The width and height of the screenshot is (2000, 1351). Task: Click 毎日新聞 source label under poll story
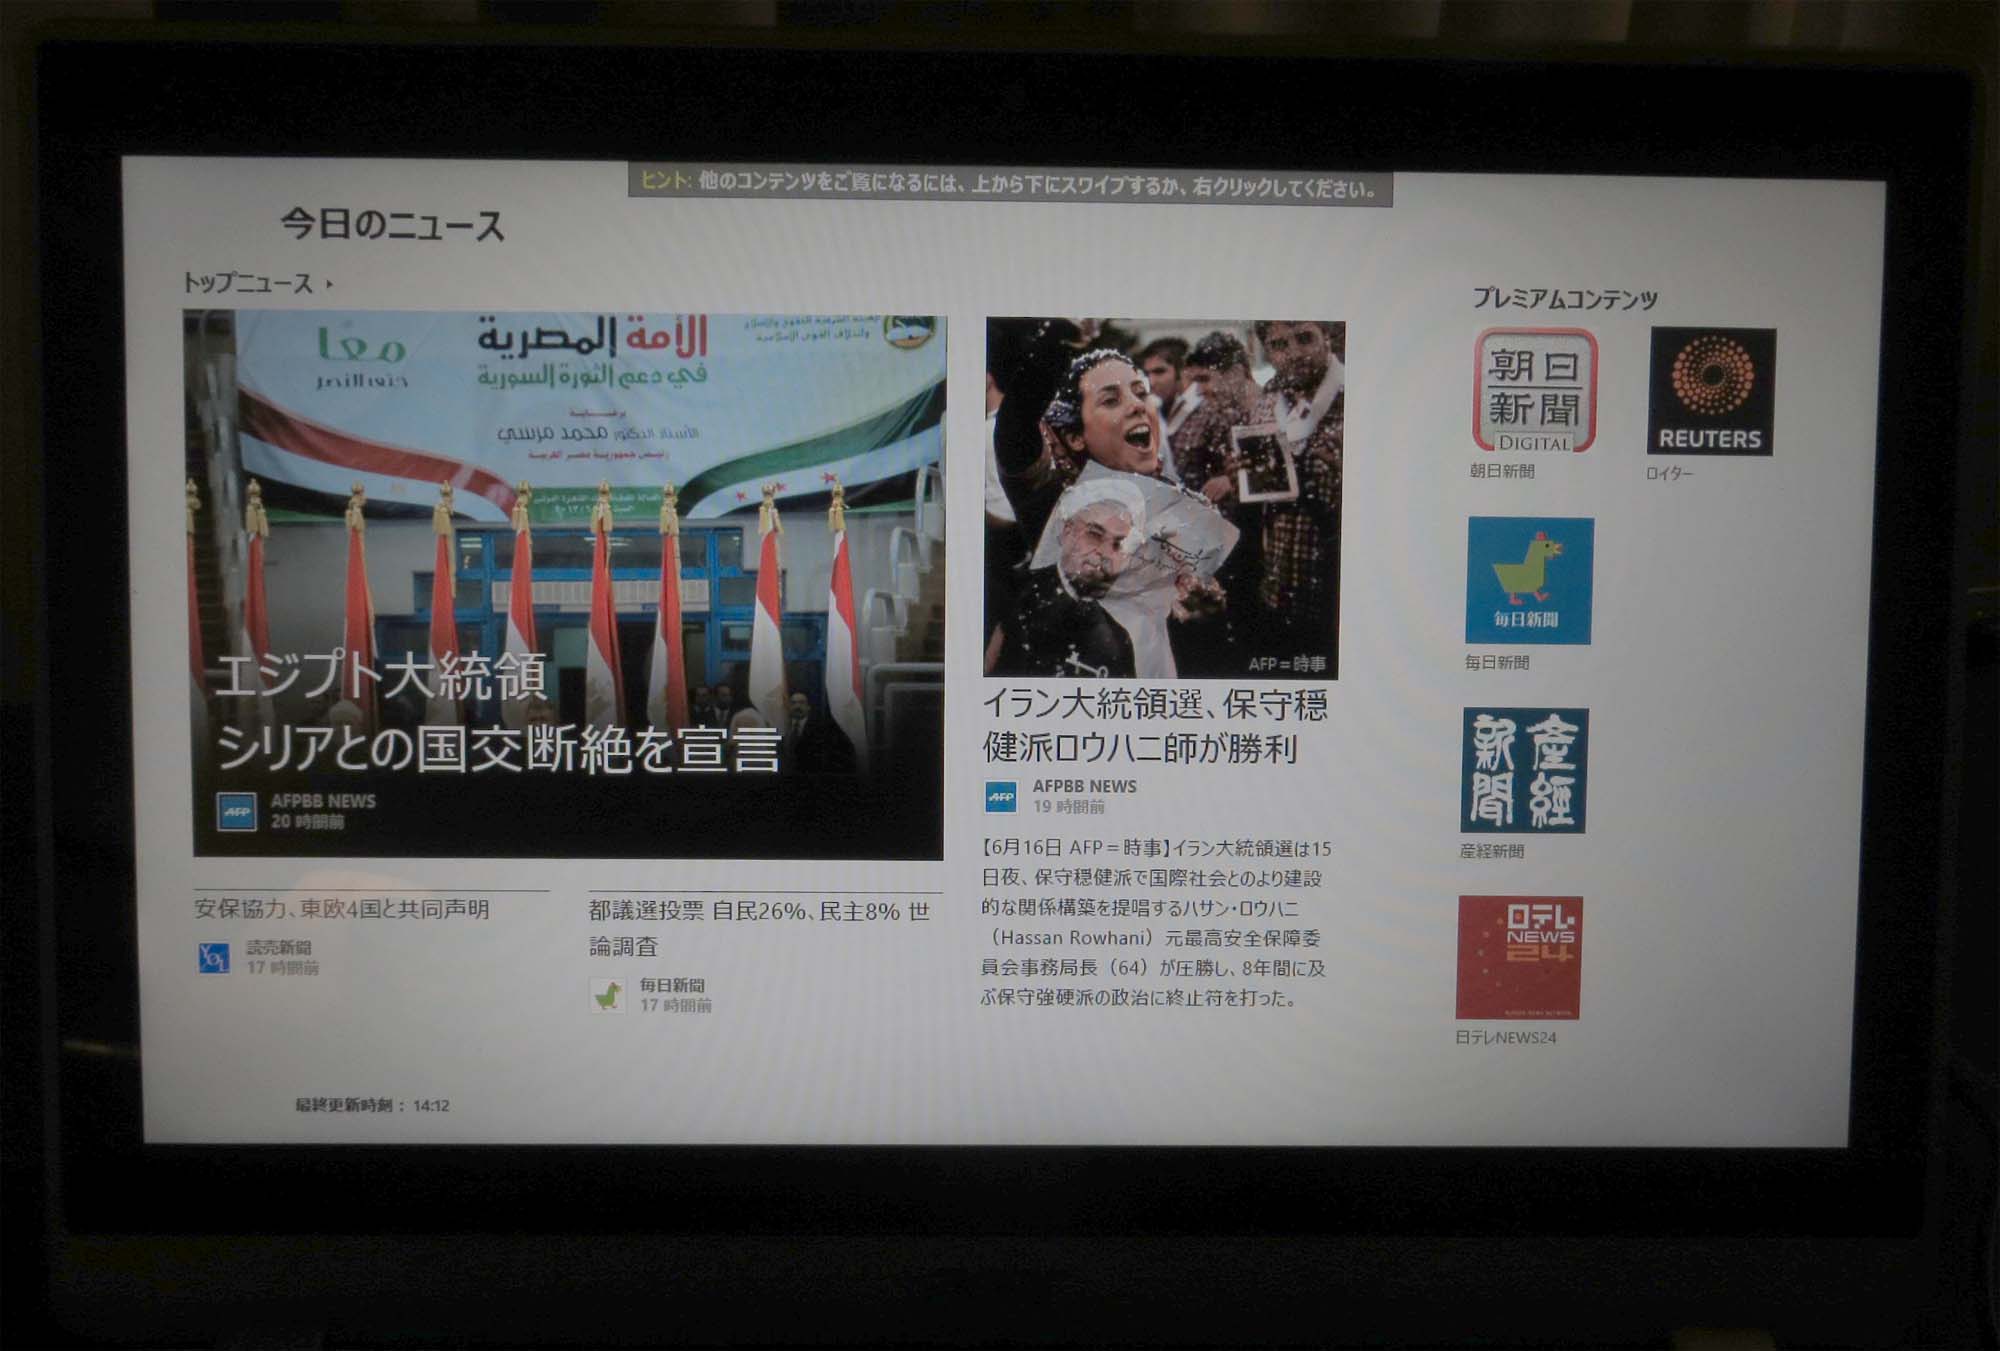(672, 985)
